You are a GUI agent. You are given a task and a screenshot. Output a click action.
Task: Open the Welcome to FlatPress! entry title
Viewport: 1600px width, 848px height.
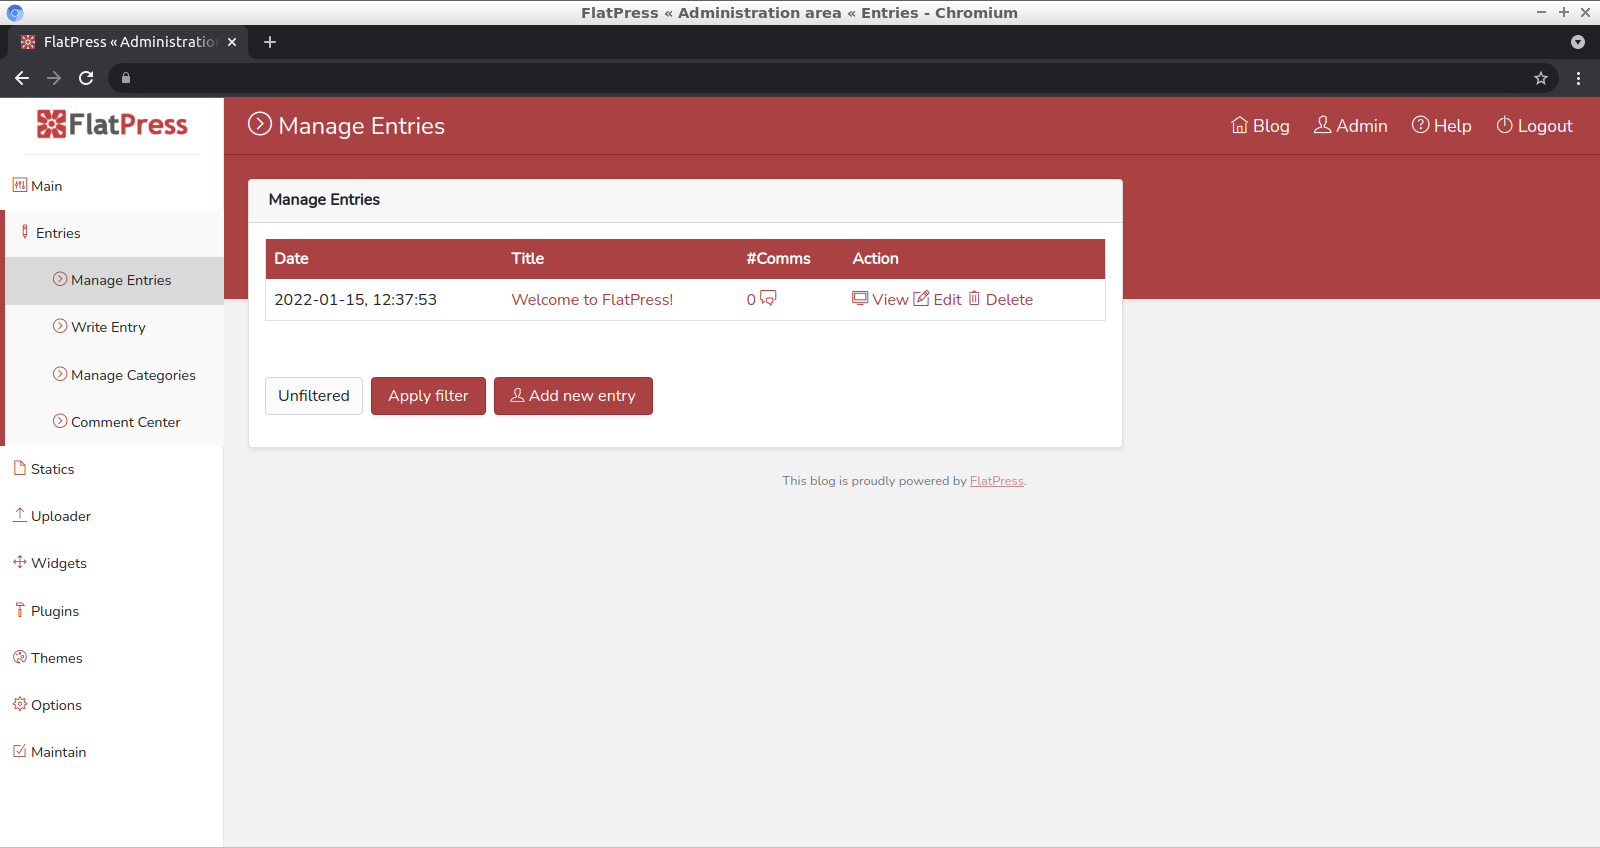[592, 300]
